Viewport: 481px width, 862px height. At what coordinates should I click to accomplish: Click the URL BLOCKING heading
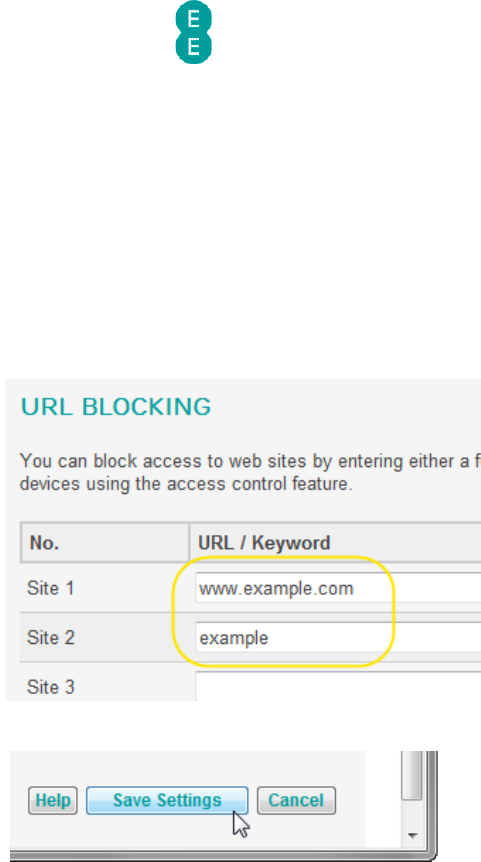coord(116,407)
